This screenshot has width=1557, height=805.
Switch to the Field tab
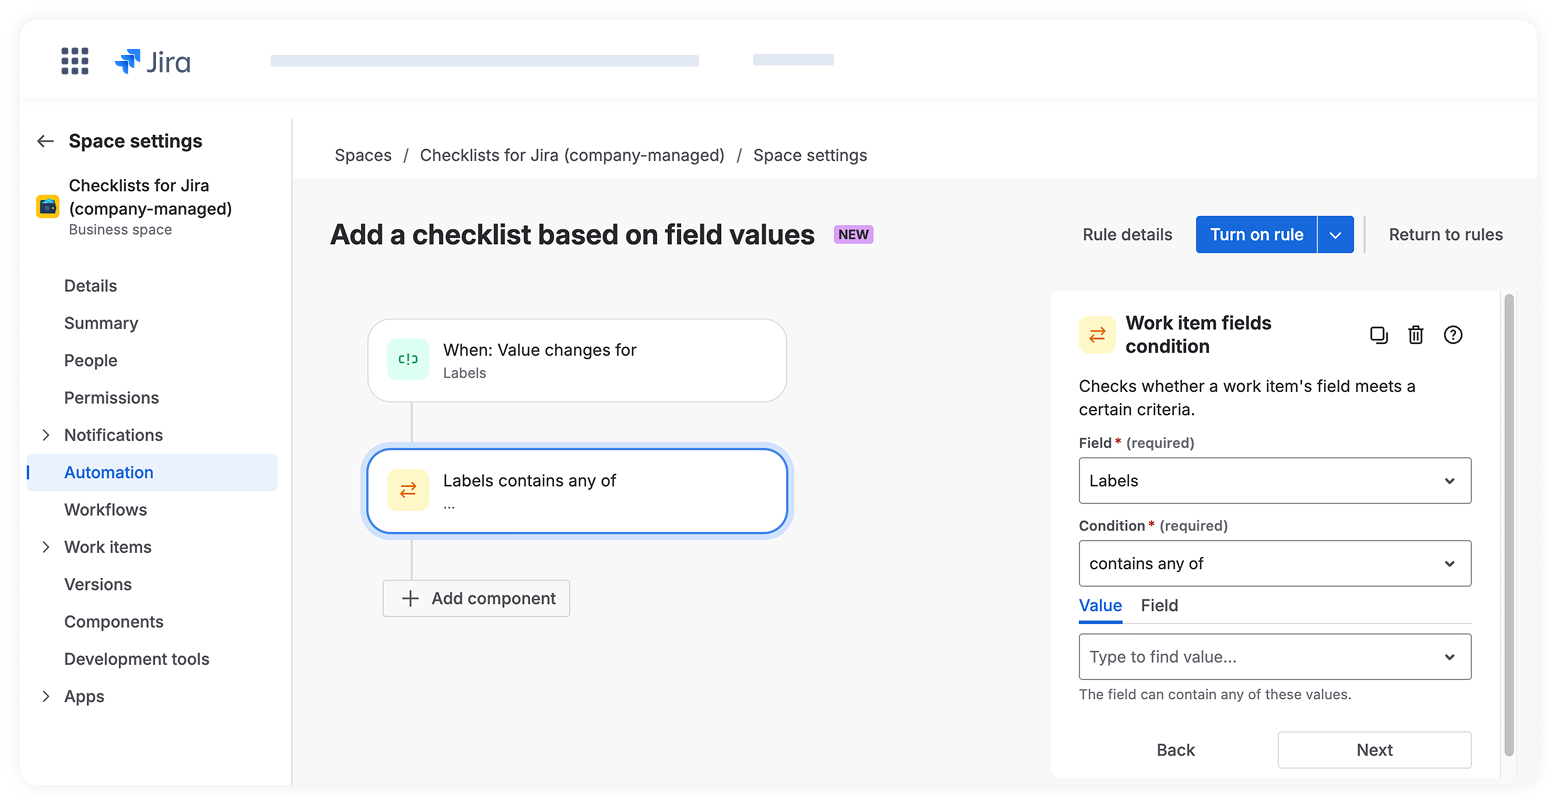(1159, 606)
